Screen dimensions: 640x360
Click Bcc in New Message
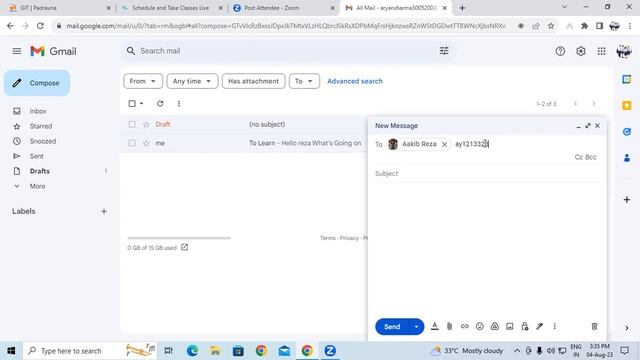(x=591, y=157)
